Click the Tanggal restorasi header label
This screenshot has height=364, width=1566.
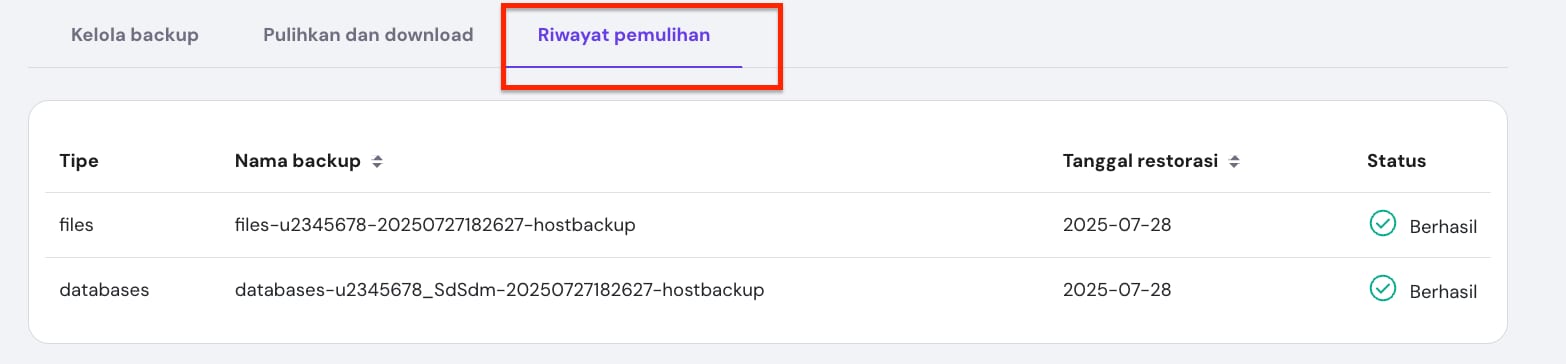1141,161
